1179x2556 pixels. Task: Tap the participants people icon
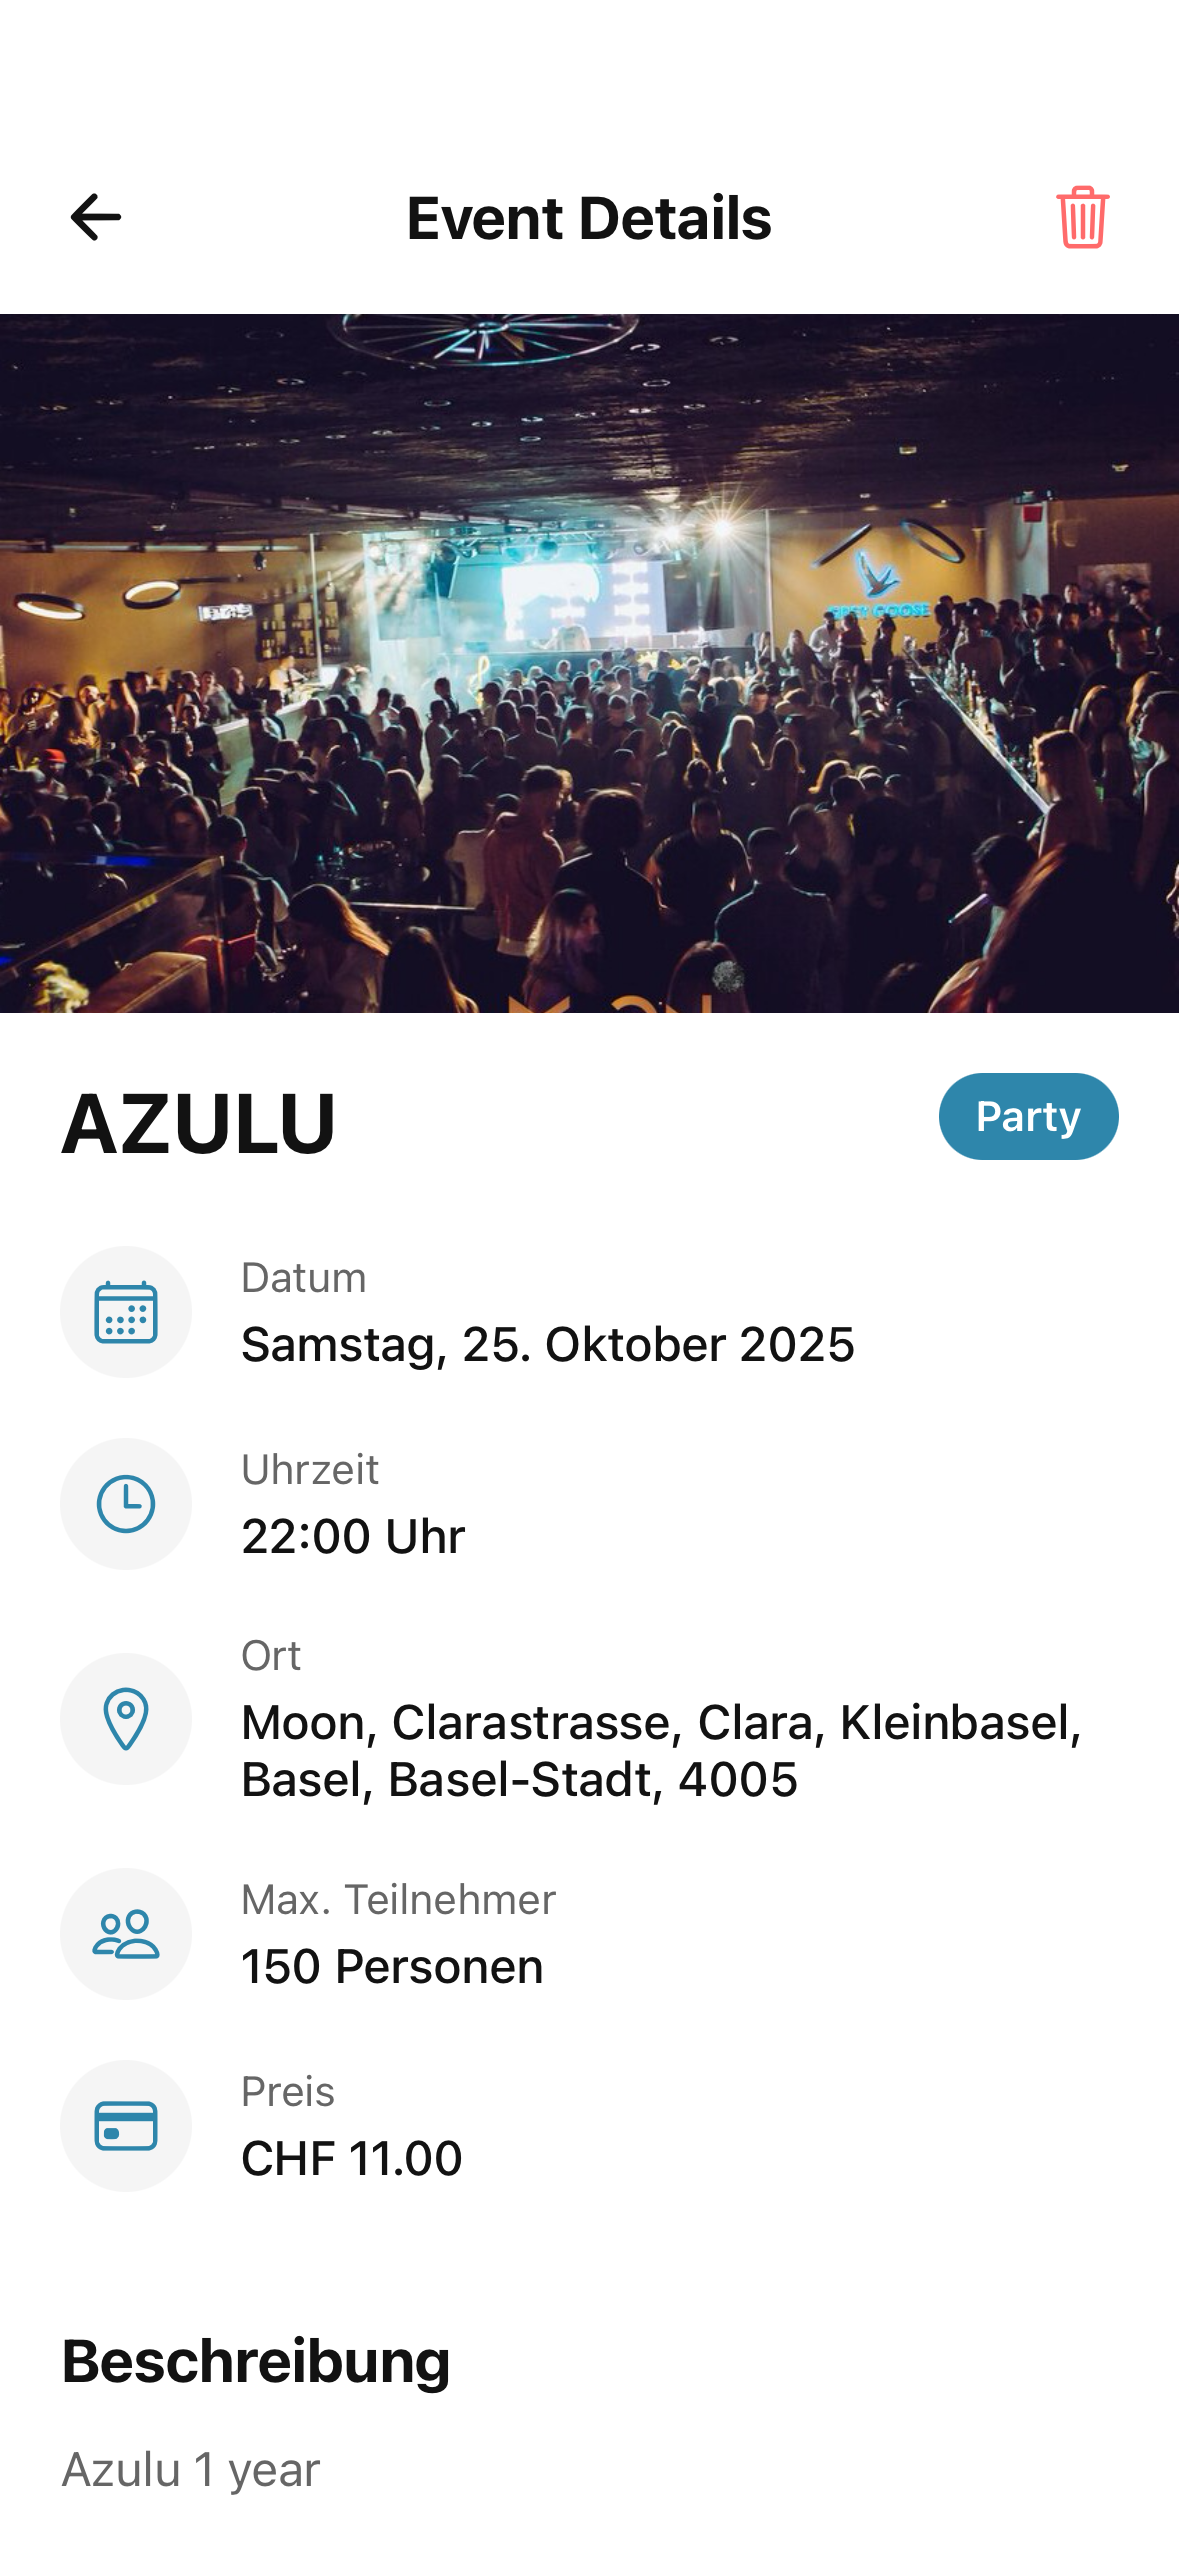(126, 1933)
